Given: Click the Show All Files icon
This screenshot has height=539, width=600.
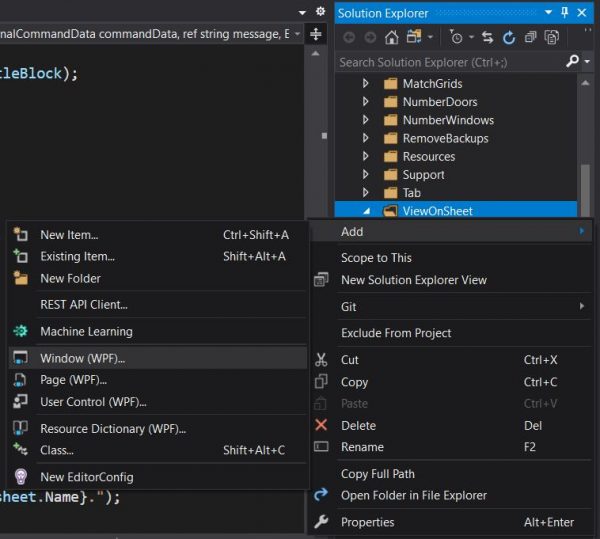Looking at the screenshot, I should [x=550, y=37].
